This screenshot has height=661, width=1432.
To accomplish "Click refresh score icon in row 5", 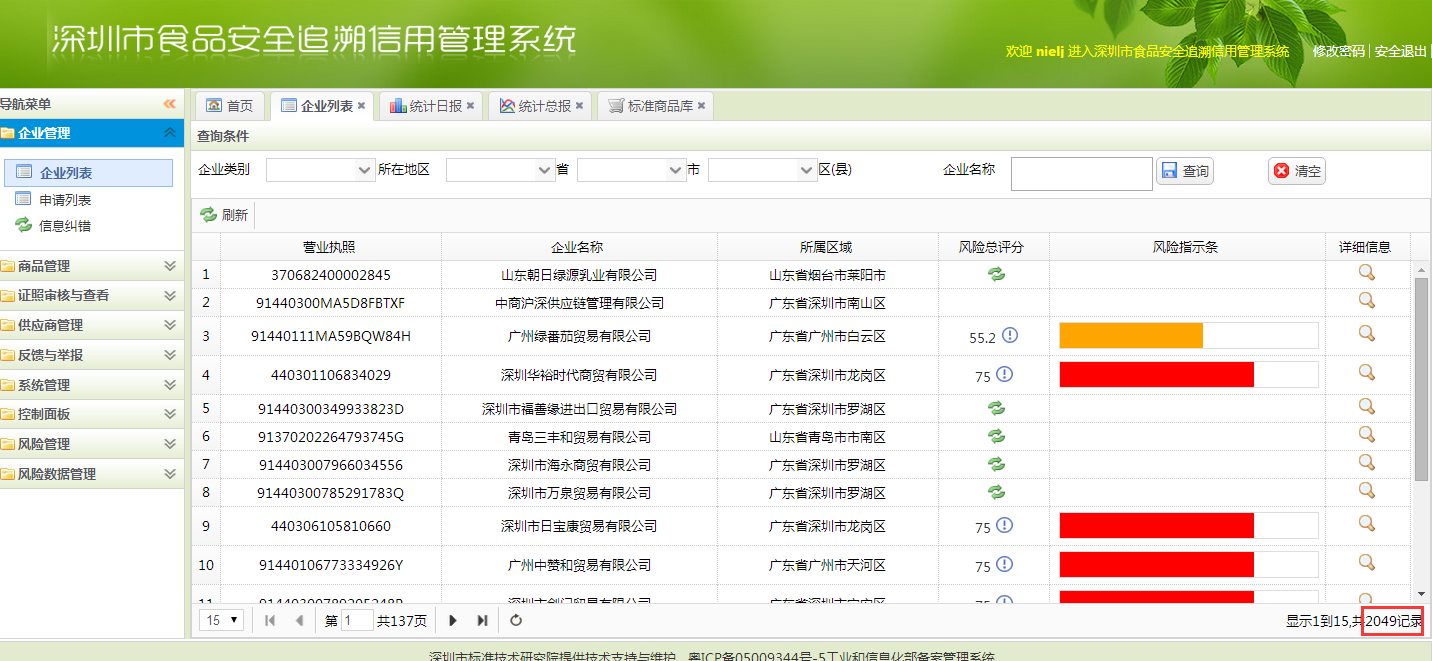I will [x=996, y=408].
